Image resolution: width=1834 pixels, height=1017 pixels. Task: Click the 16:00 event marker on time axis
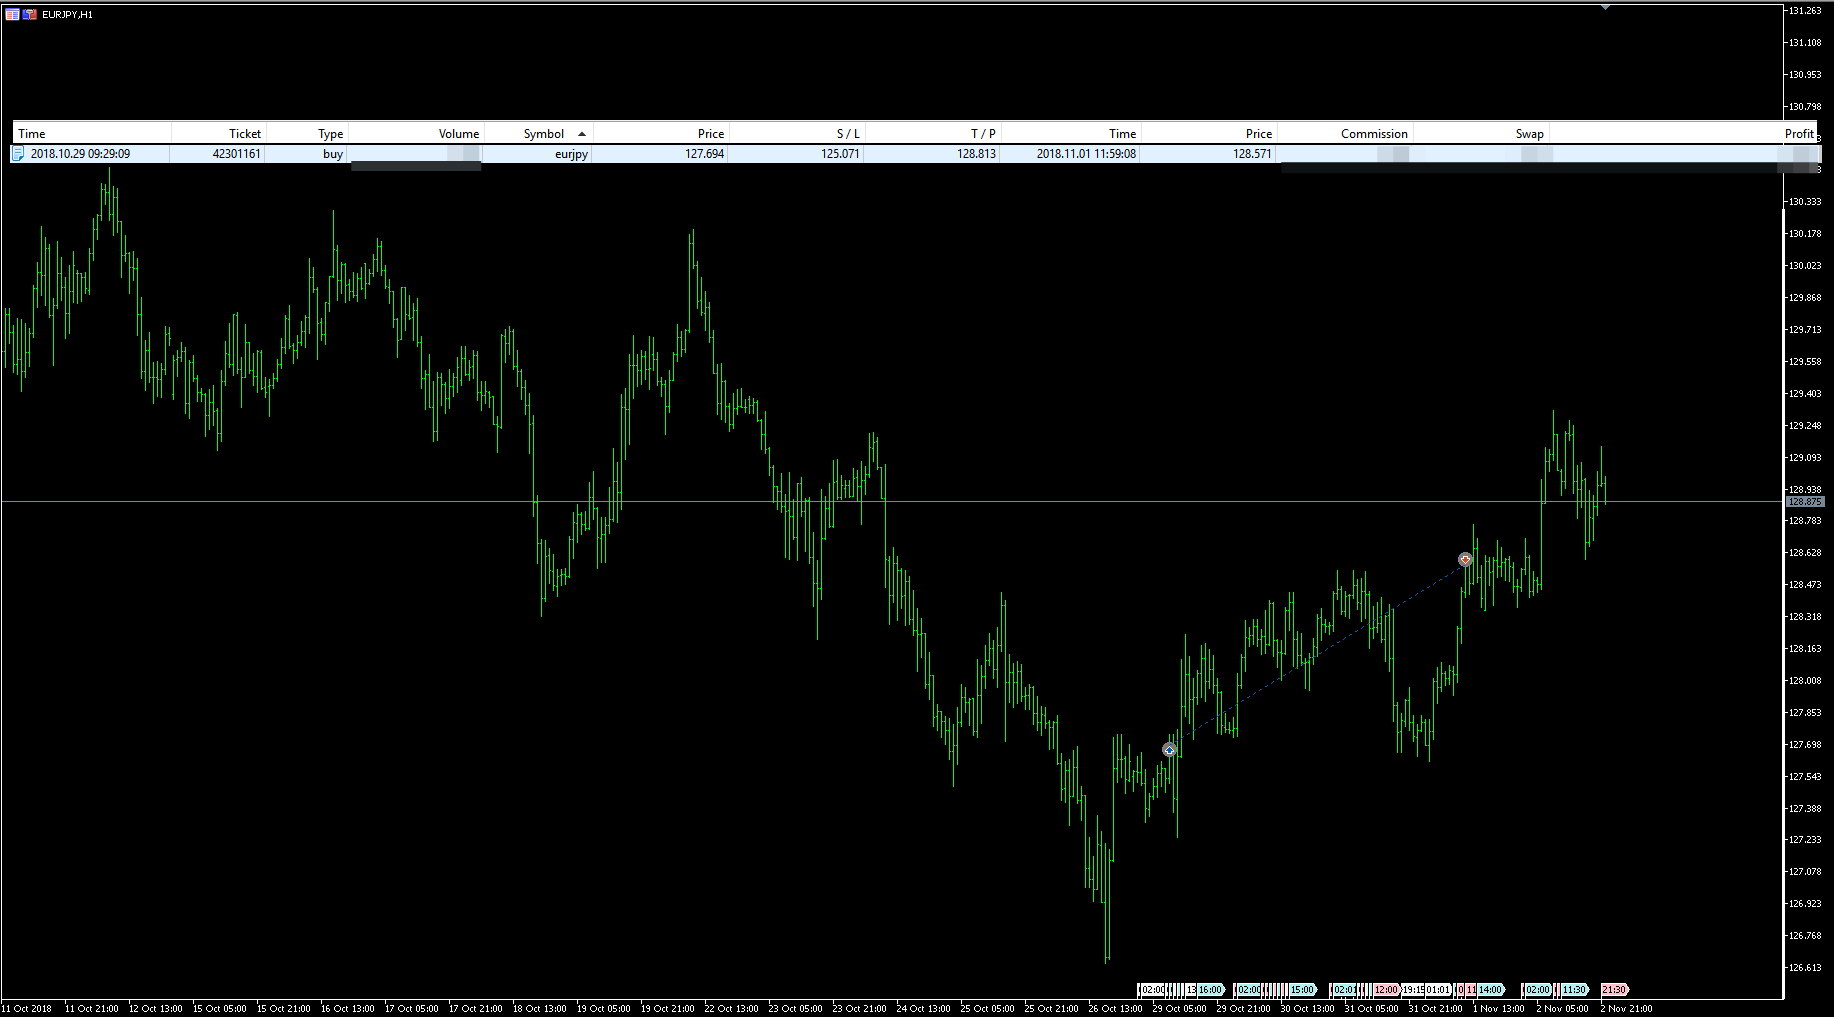[x=1210, y=990]
